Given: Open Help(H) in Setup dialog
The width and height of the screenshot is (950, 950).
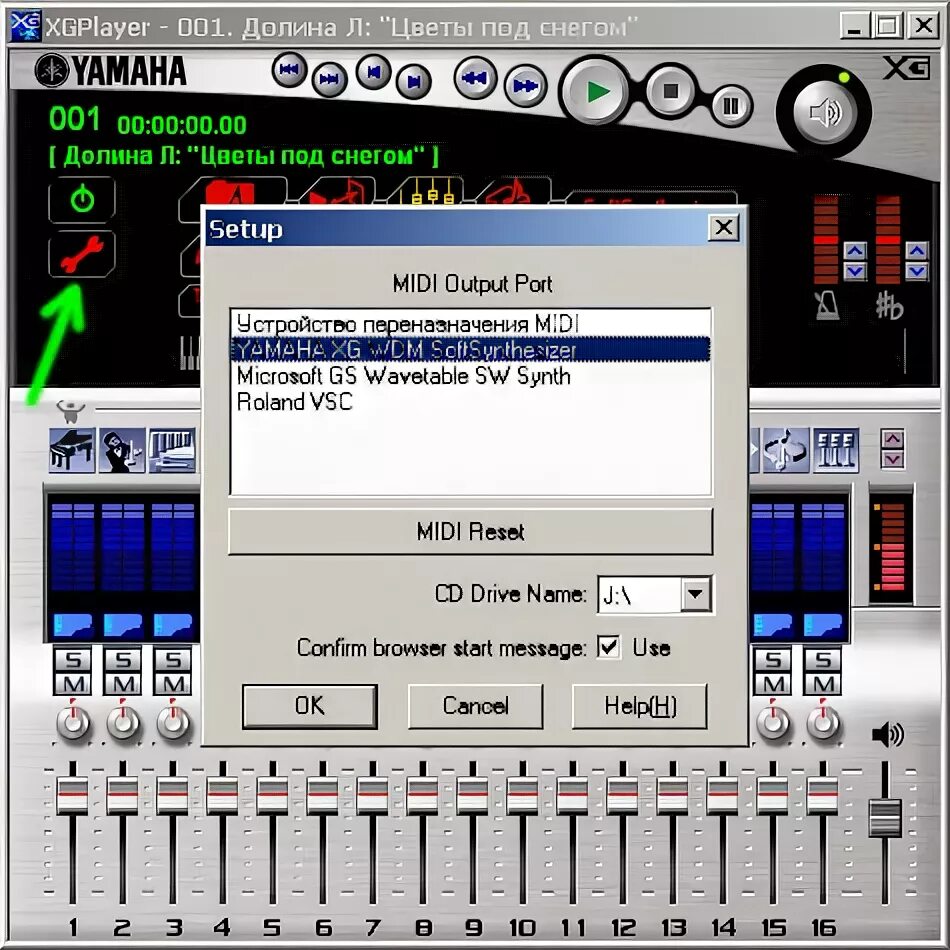Looking at the screenshot, I should point(640,706).
